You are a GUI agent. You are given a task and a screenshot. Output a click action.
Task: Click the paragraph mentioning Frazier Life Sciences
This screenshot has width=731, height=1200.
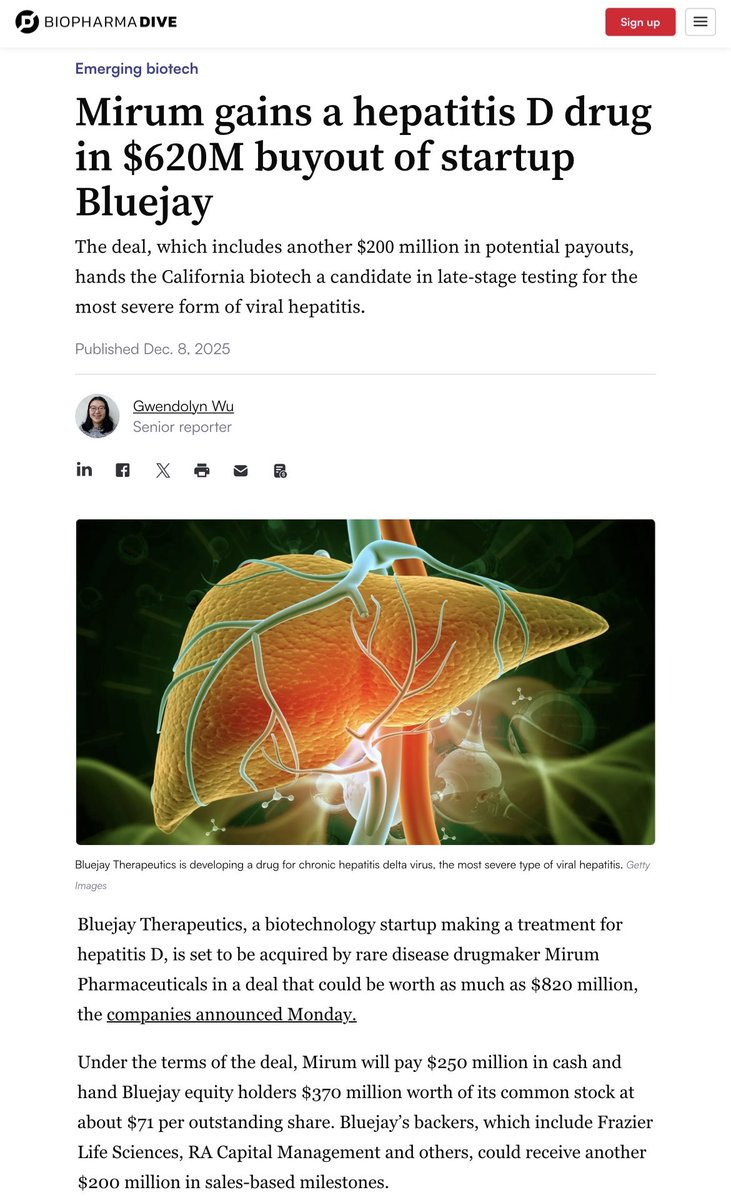point(365,1122)
